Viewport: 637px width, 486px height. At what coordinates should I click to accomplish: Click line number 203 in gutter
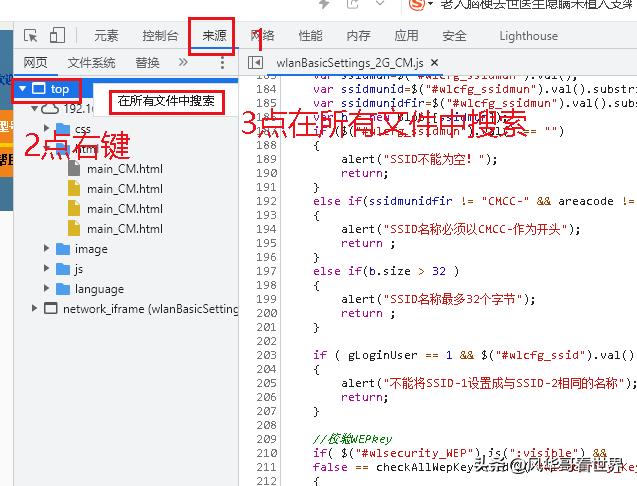266,355
